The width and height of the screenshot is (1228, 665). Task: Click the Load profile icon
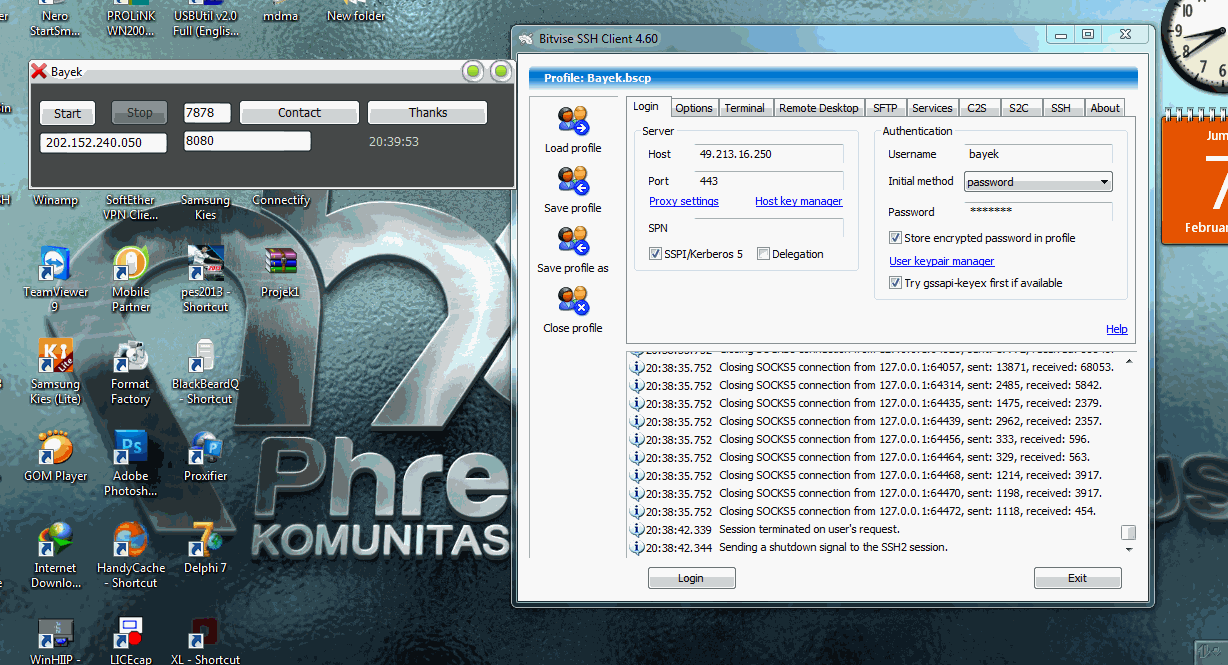click(x=573, y=120)
